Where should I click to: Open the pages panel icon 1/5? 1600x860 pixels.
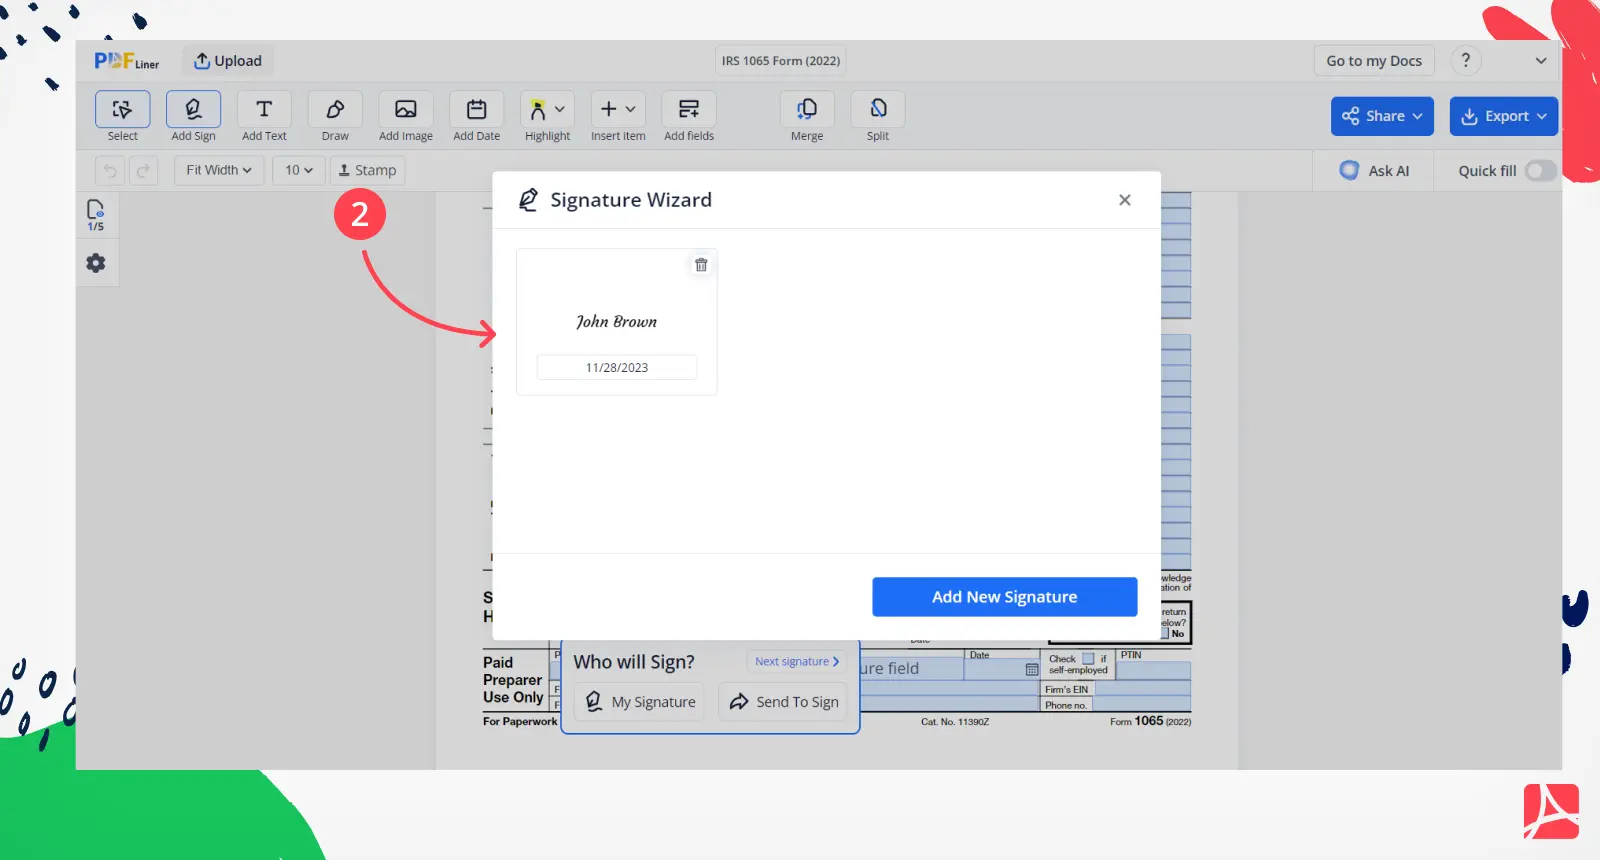(x=96, y=215)
